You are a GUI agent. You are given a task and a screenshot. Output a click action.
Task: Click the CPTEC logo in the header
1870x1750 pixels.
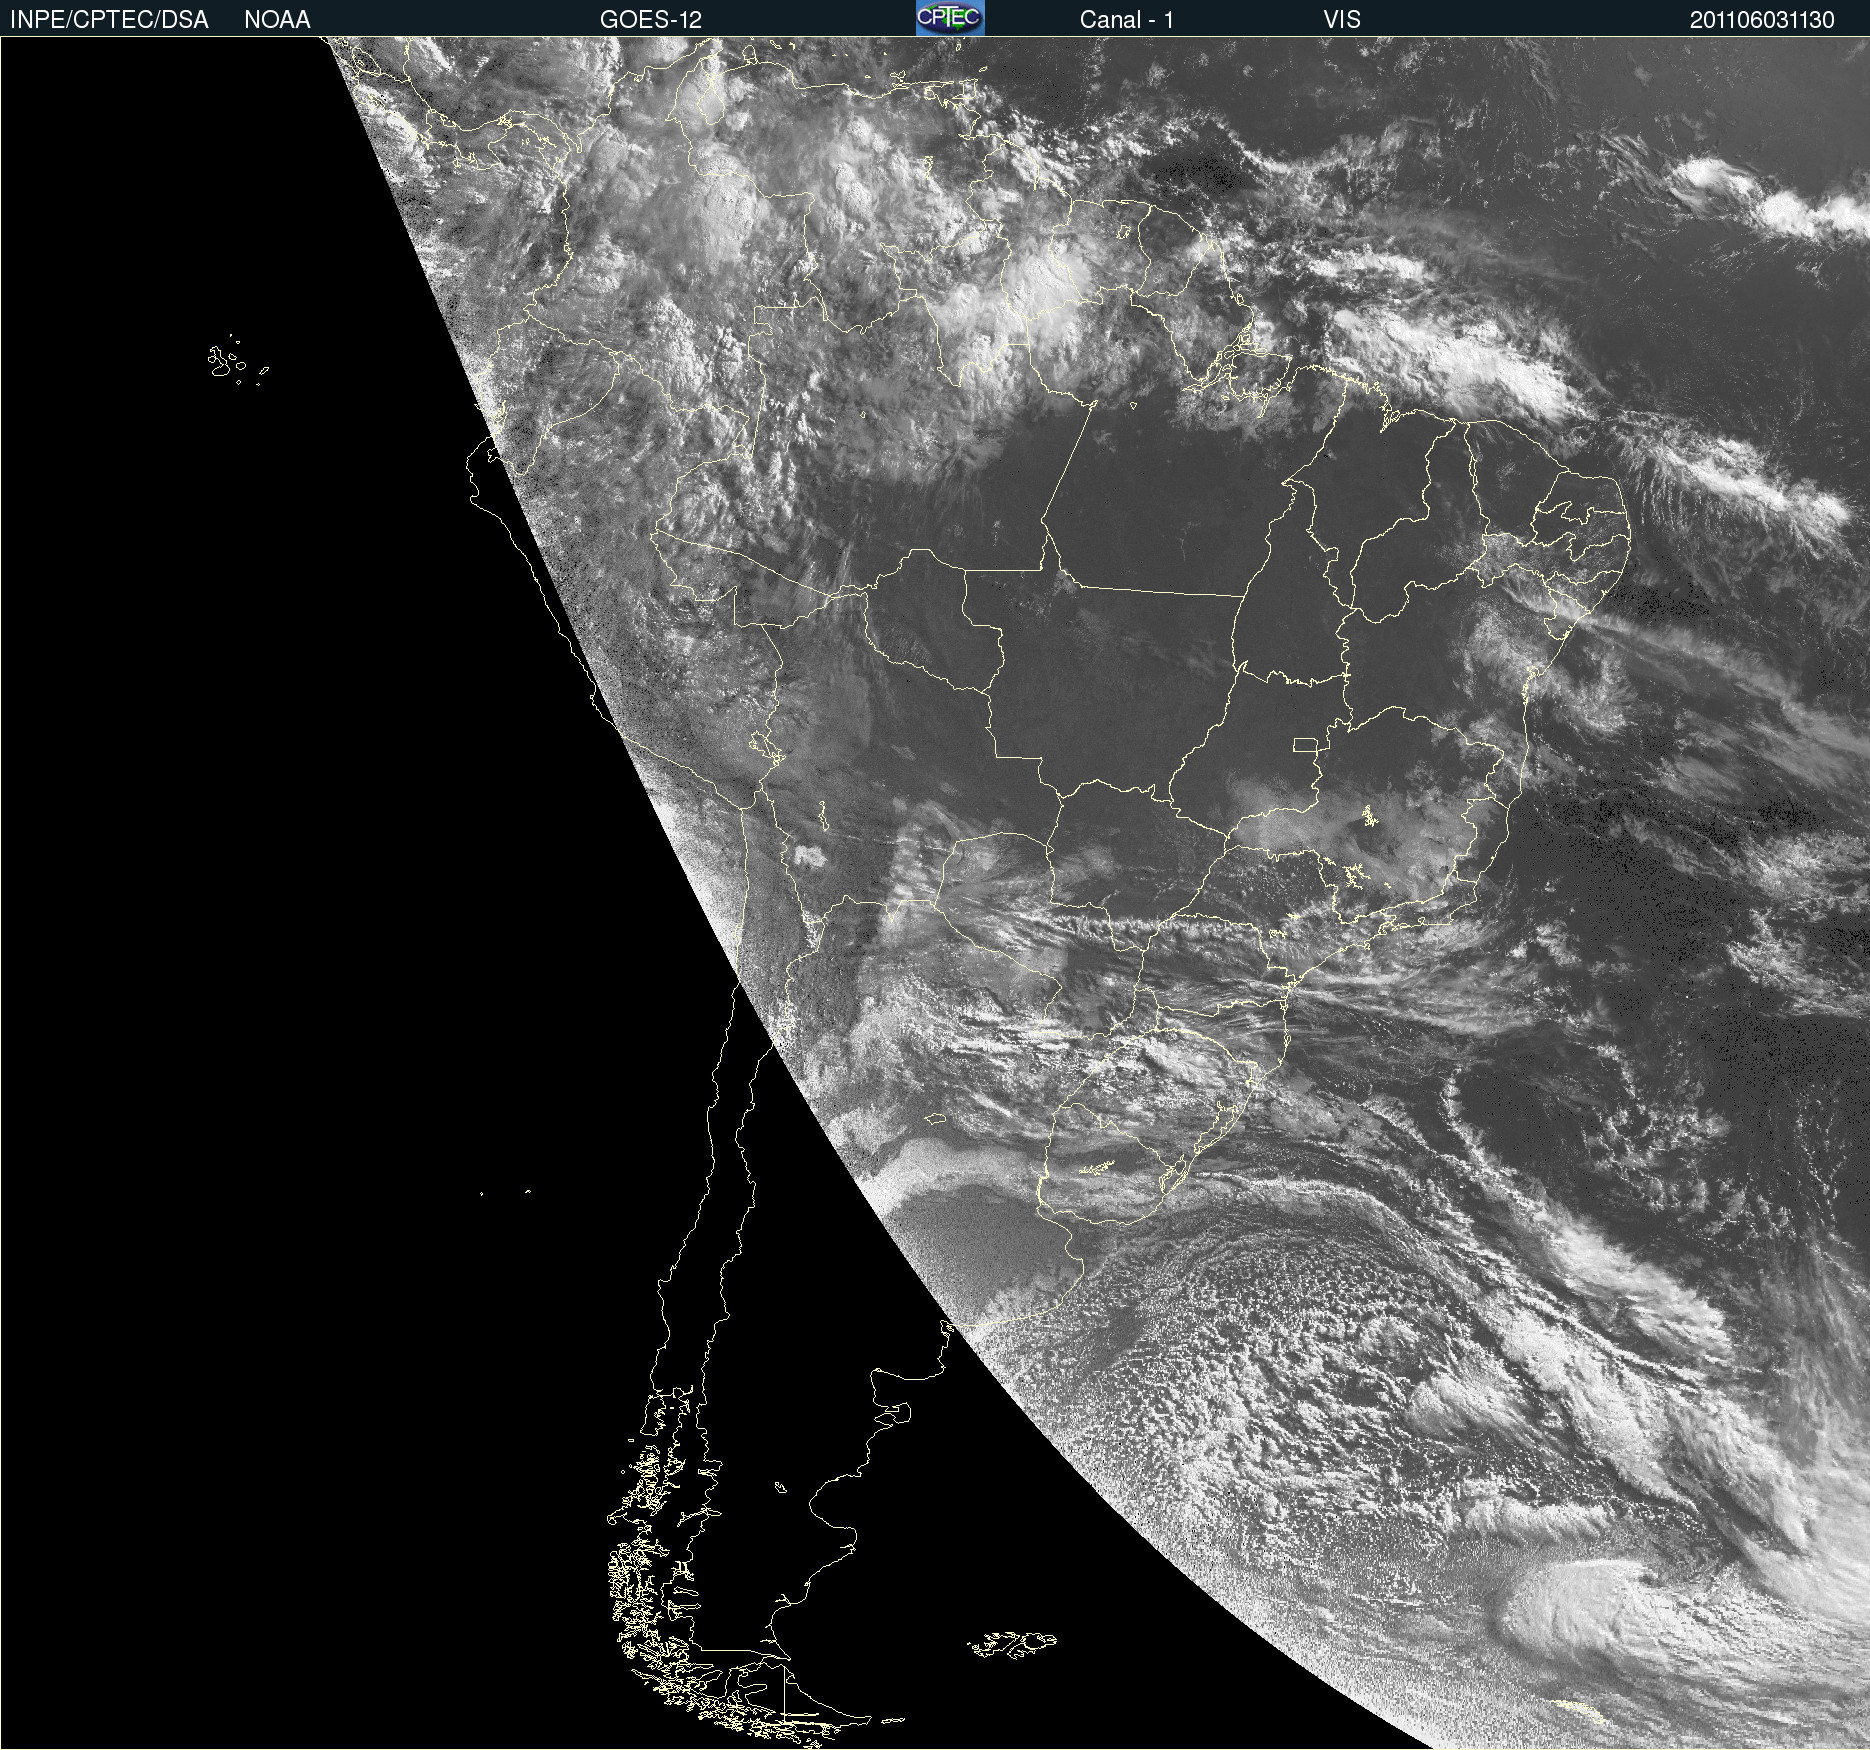(x=950, y=18)
